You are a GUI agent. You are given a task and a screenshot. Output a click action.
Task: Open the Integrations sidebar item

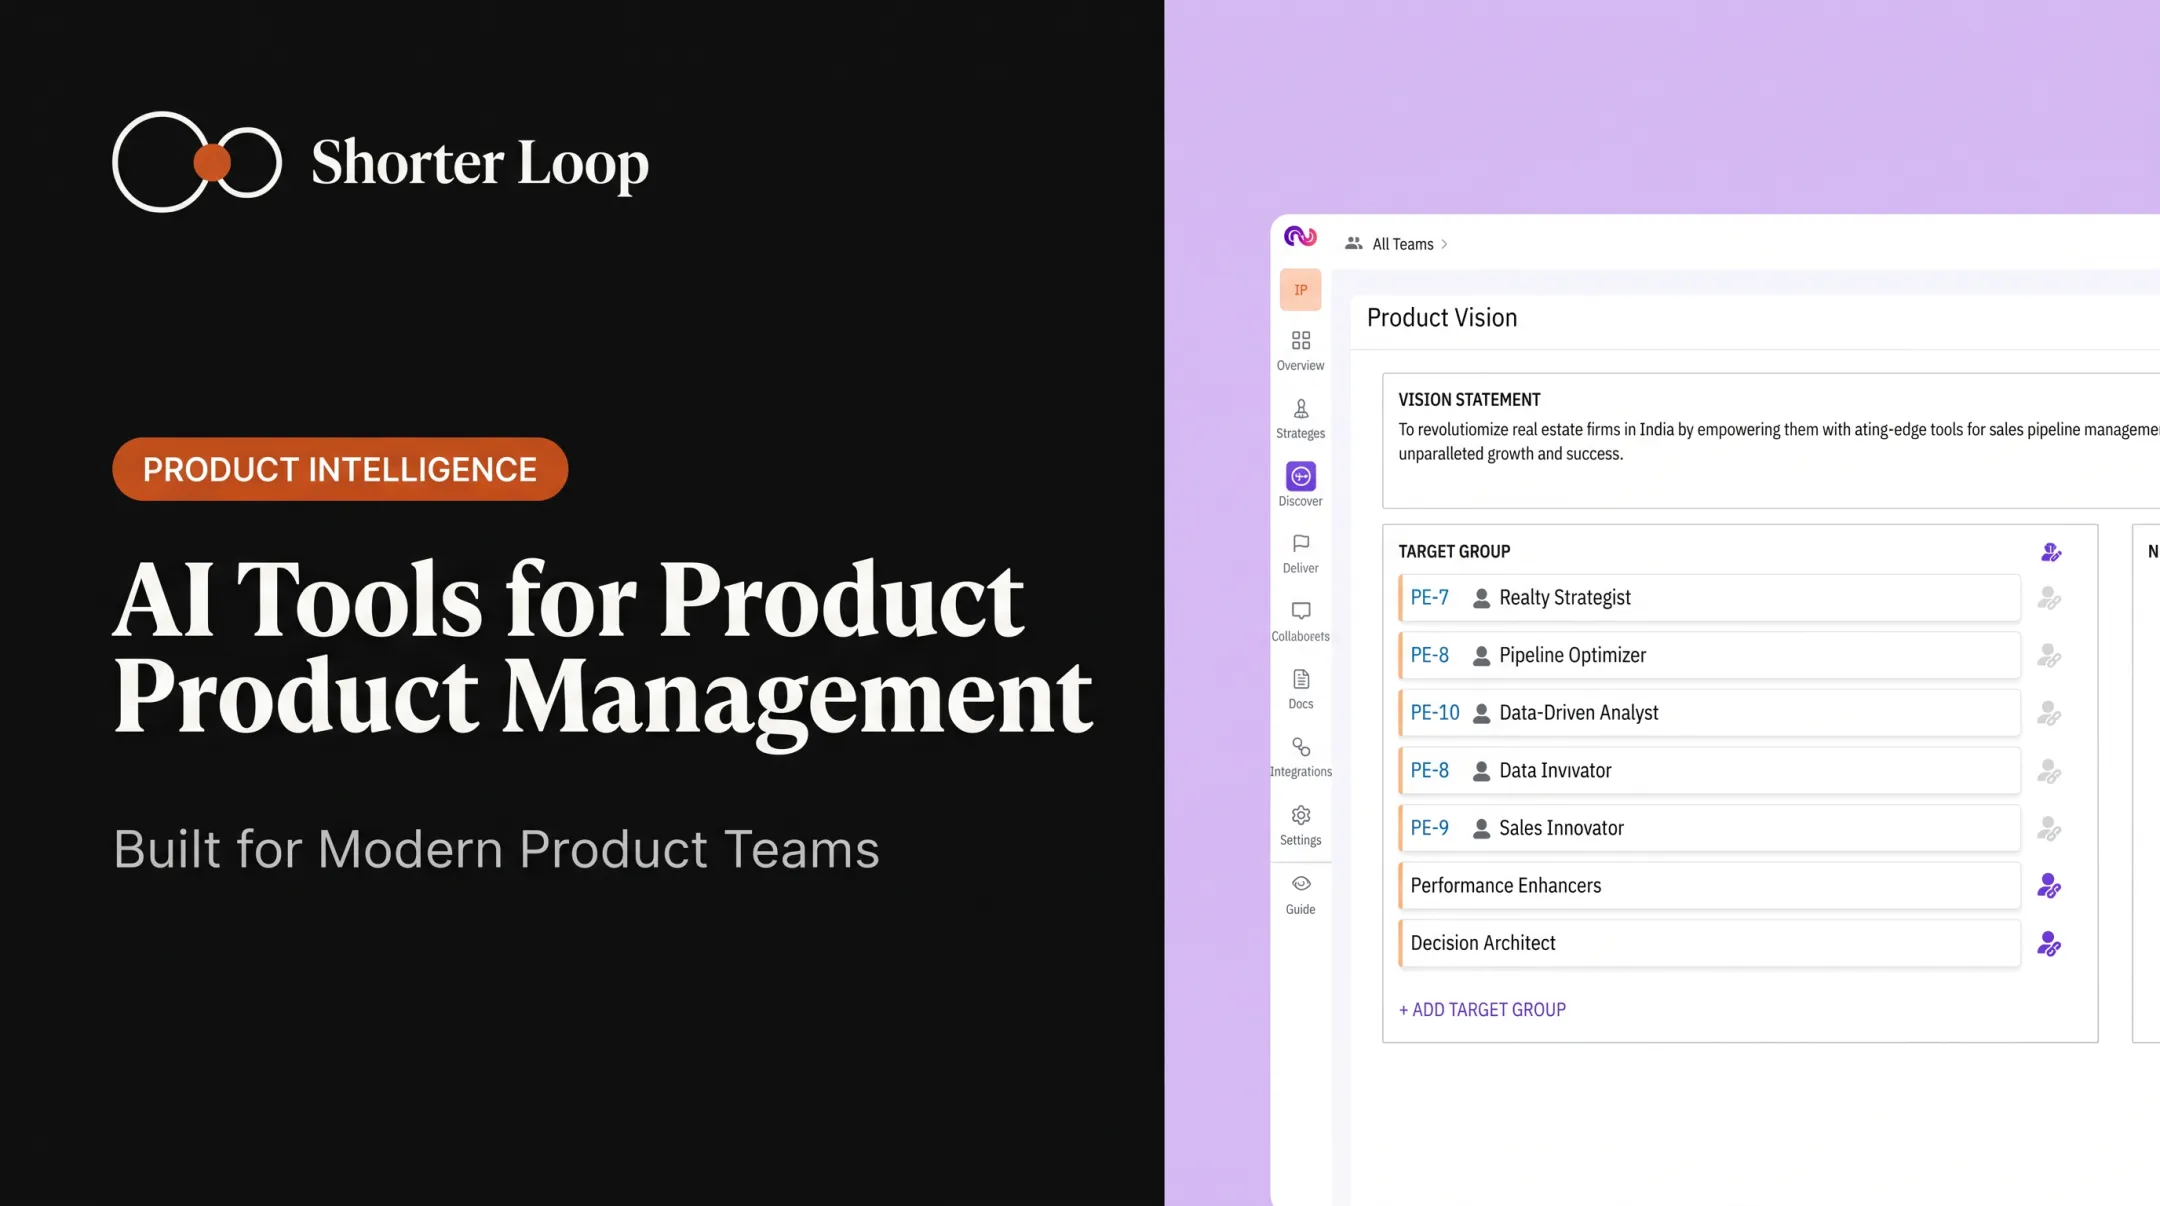1300,757
